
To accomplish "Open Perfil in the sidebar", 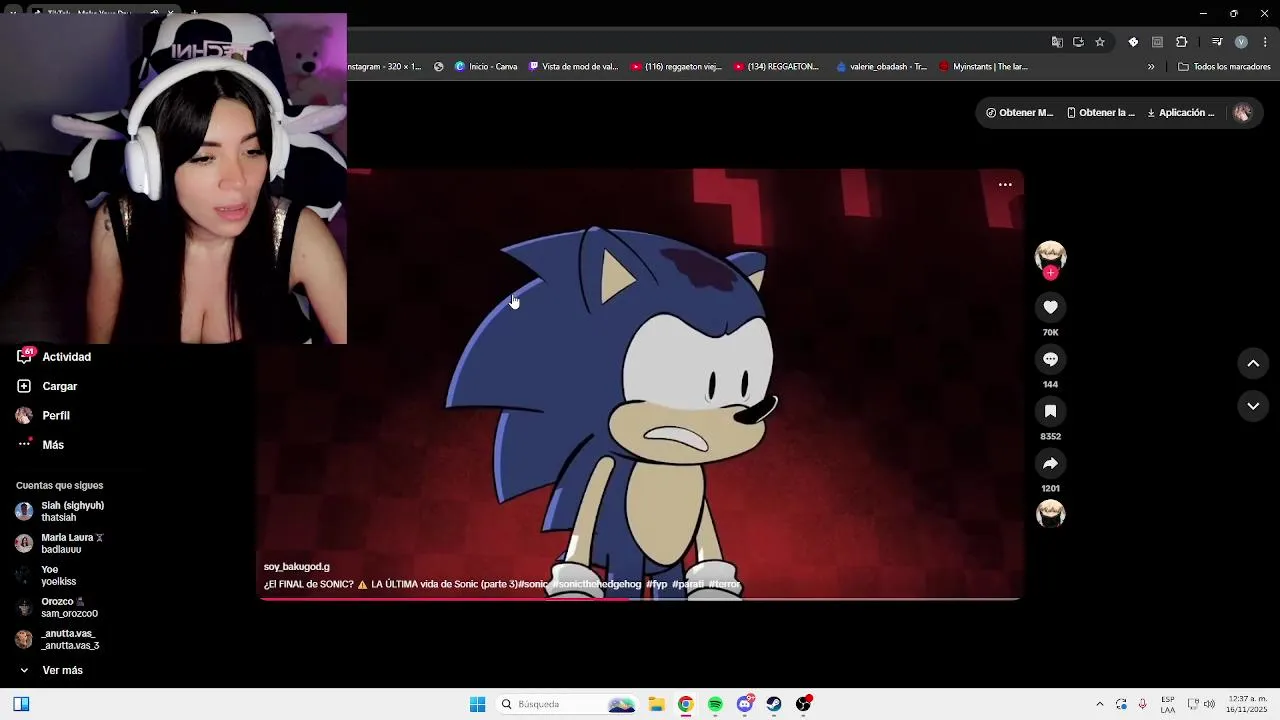I will pyautogui.click(x=43, y=415).
